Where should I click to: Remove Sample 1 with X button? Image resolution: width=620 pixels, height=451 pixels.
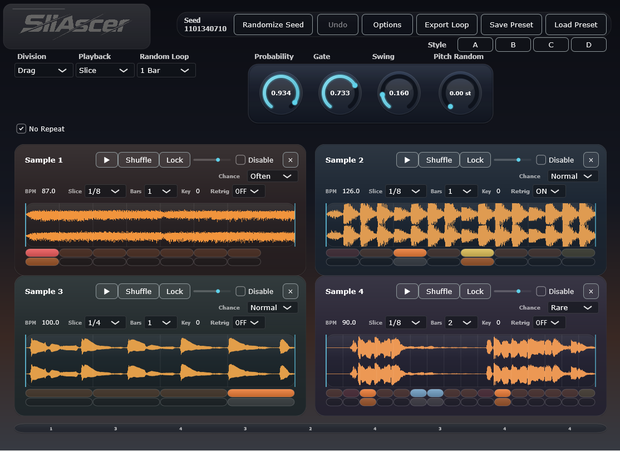pyautogui.click(x=291, y=160)
